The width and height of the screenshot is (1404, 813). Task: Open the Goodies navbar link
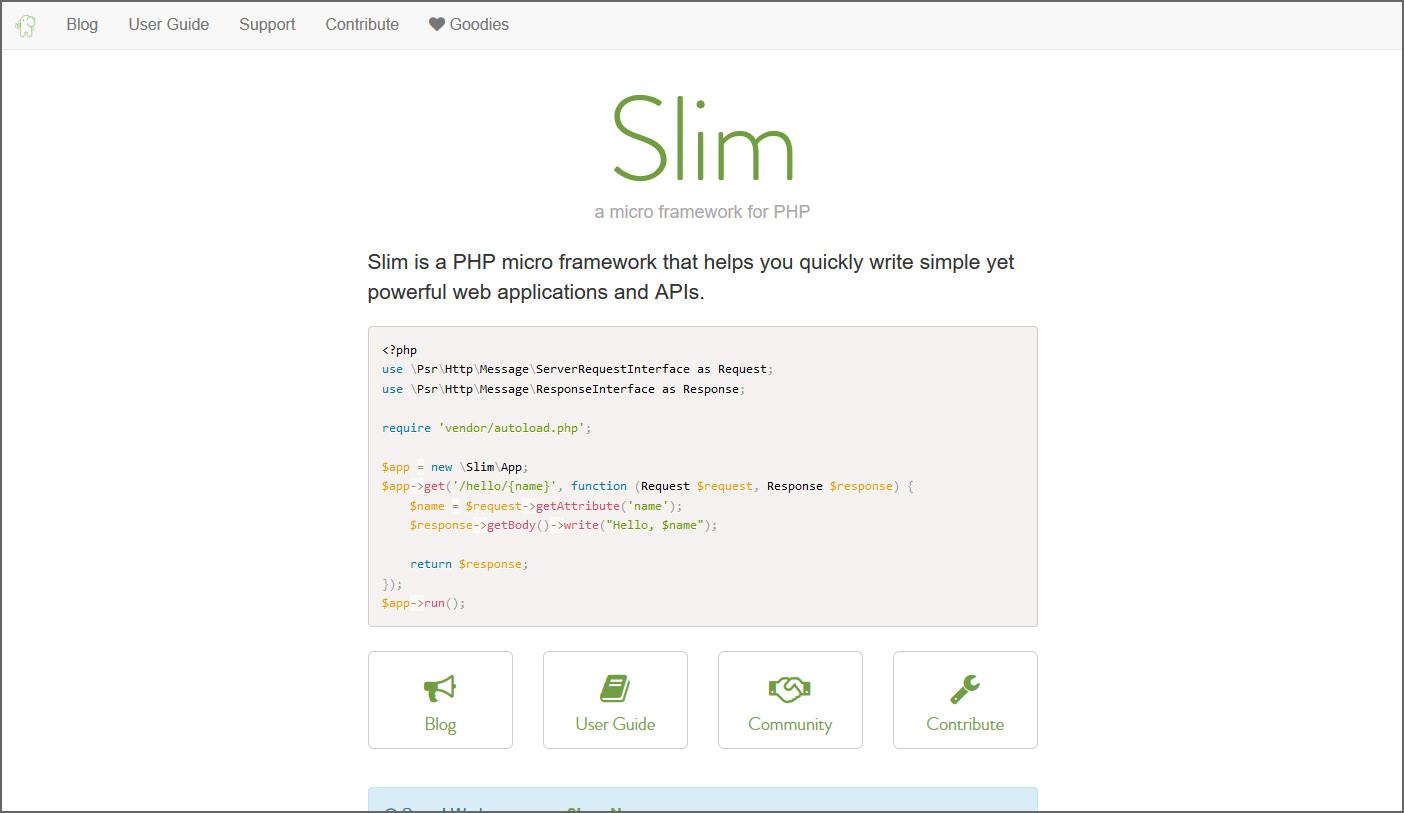click(469, 25)
